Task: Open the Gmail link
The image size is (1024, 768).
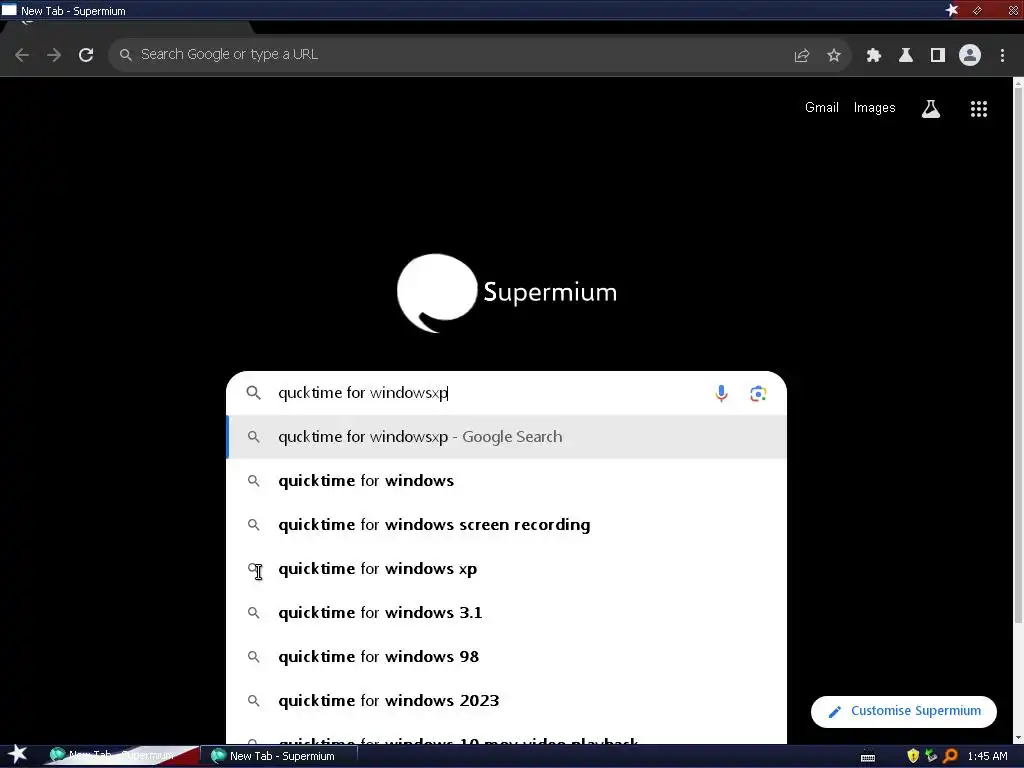Action: tap(821, 108)
